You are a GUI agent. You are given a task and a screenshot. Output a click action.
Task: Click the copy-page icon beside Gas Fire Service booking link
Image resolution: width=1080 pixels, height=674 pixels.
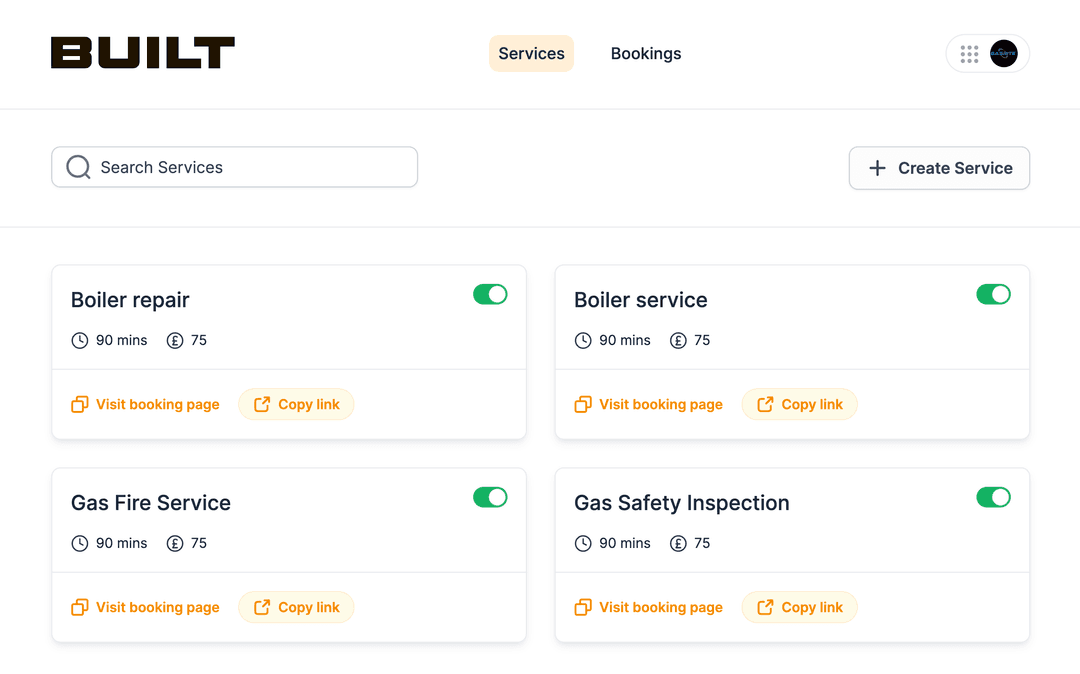[x=80, y=607]
